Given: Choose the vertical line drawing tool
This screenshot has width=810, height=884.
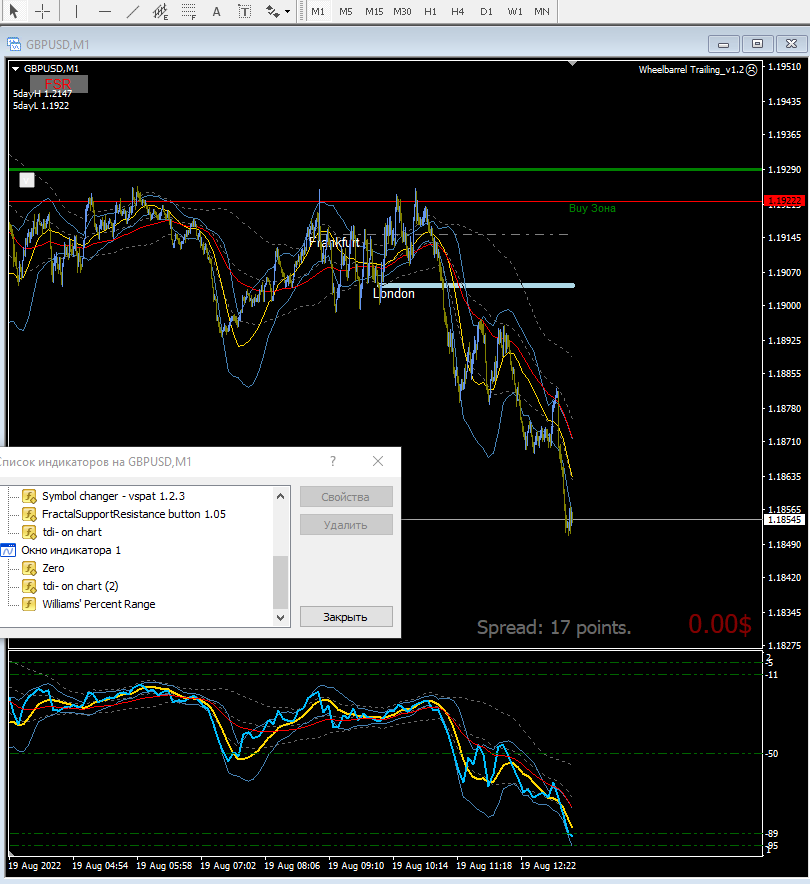Looking at the screenshot, I should click(x=76, y=12).
